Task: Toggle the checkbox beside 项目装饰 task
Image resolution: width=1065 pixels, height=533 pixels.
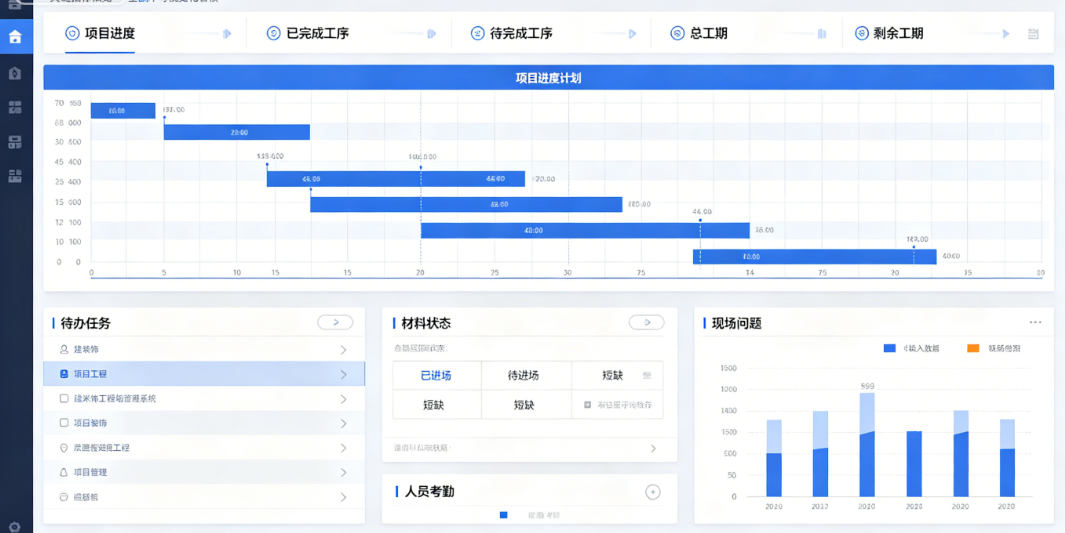Action: point(64,423)
